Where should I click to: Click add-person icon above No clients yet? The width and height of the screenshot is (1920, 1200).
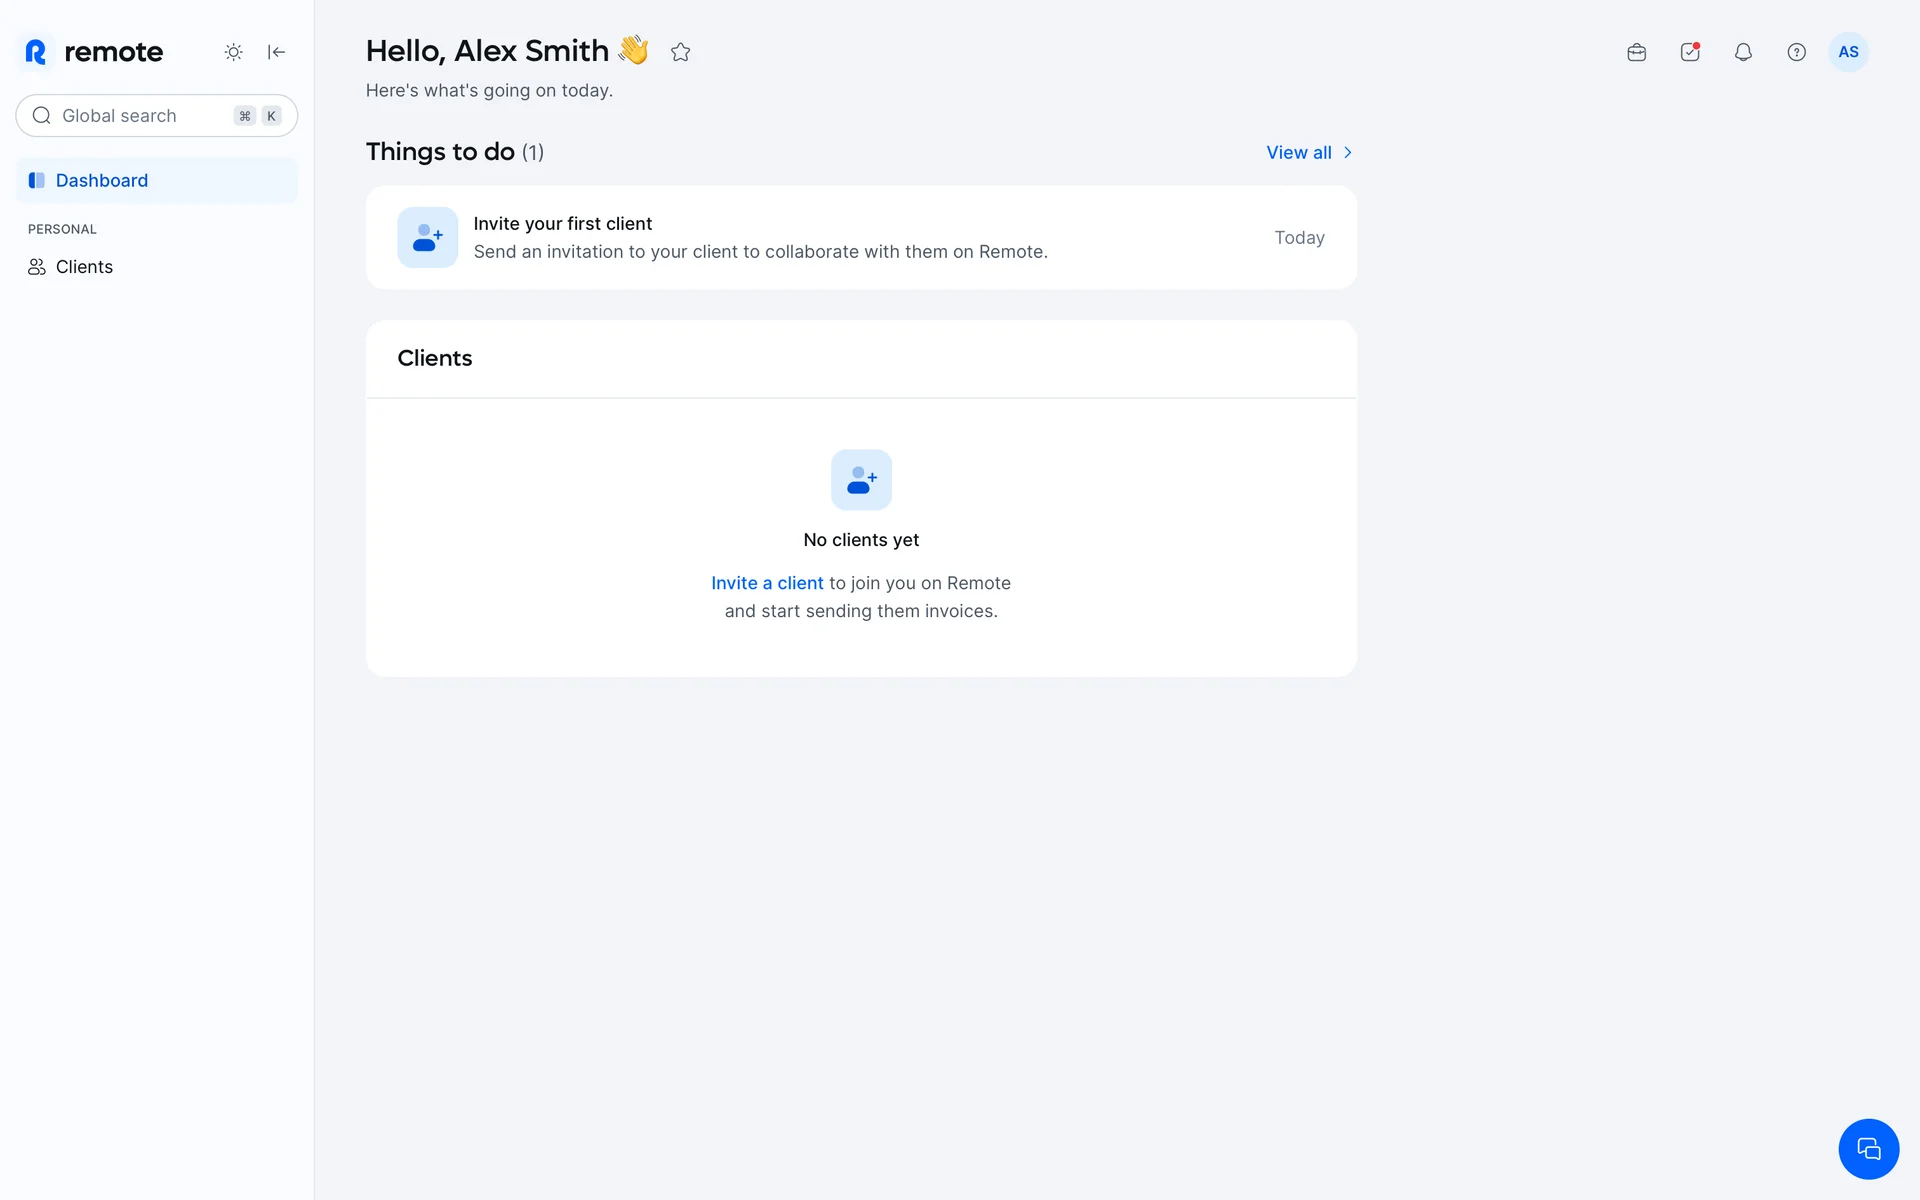(x=861, y=480)
